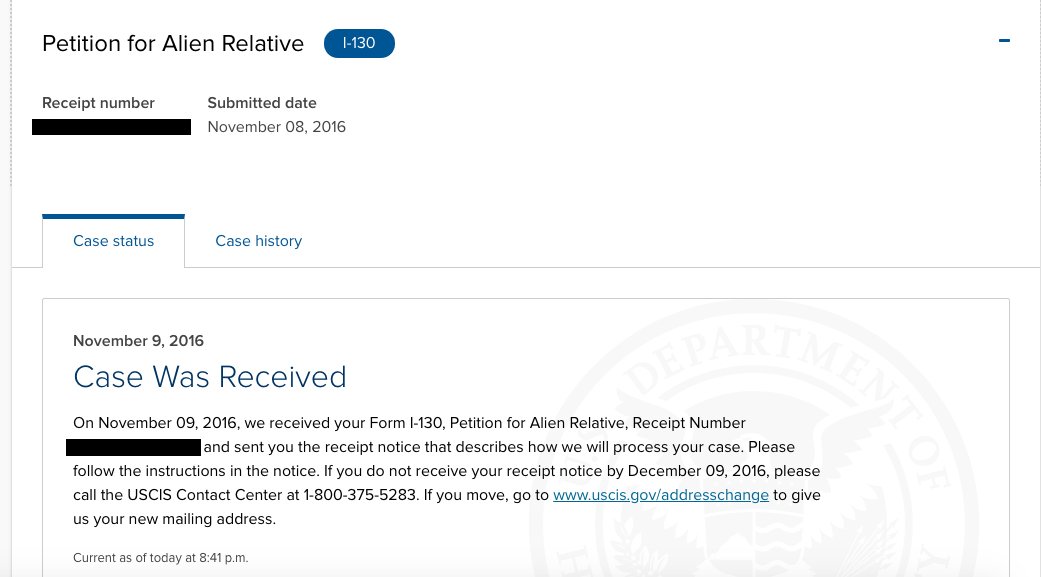
Task: Click the Submitted date label
Action: [x=262, y=103]
